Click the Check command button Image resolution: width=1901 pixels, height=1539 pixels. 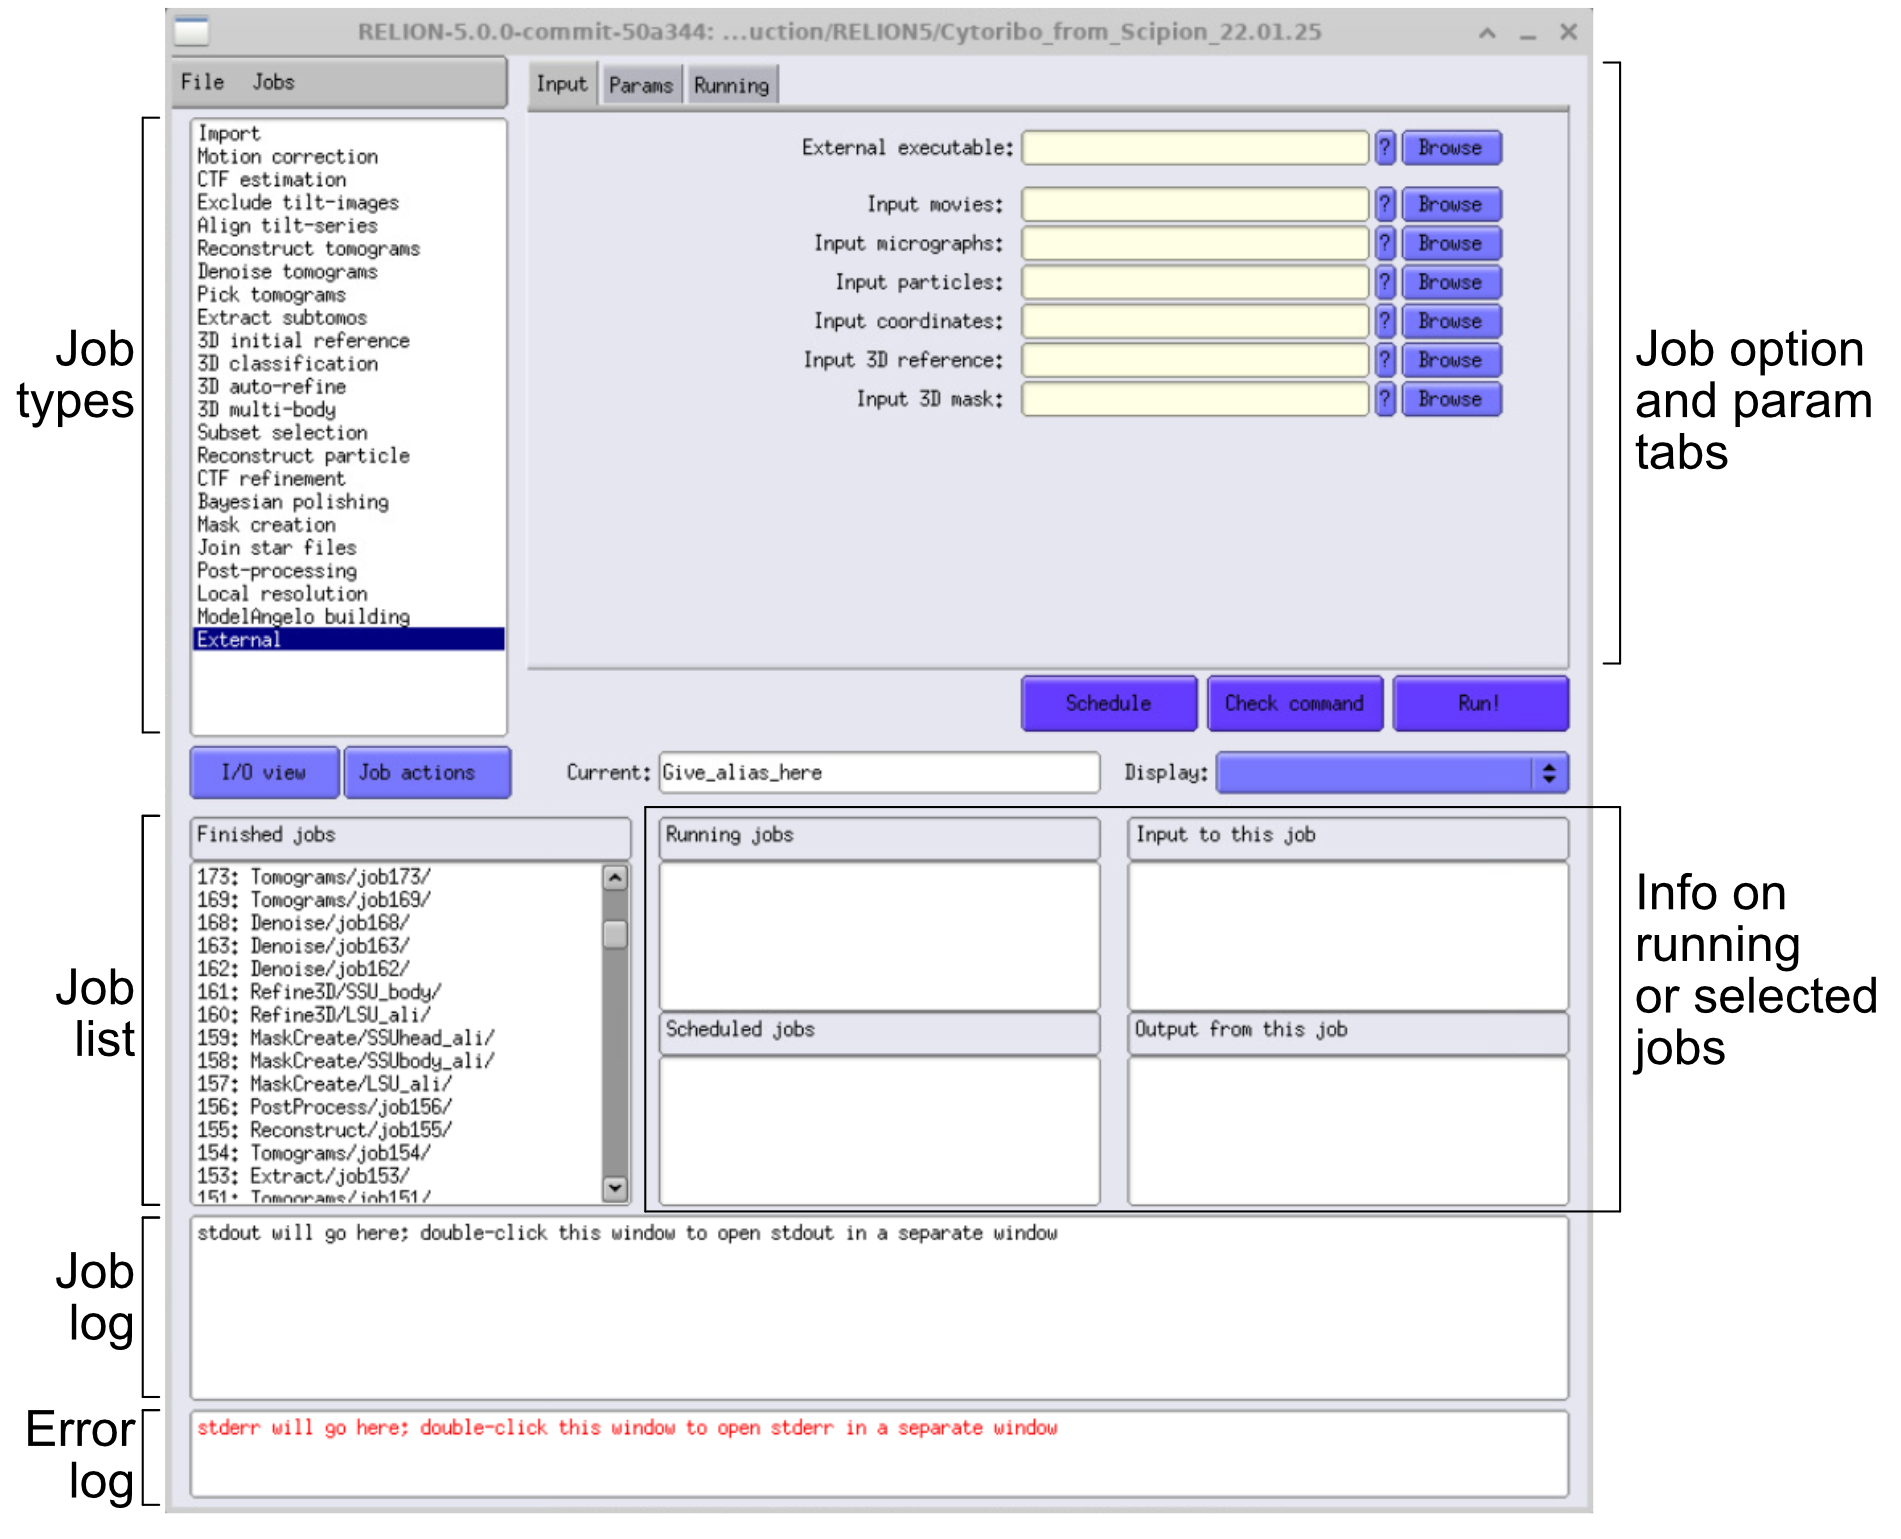pyautogui.click(x=1295, y=704)
